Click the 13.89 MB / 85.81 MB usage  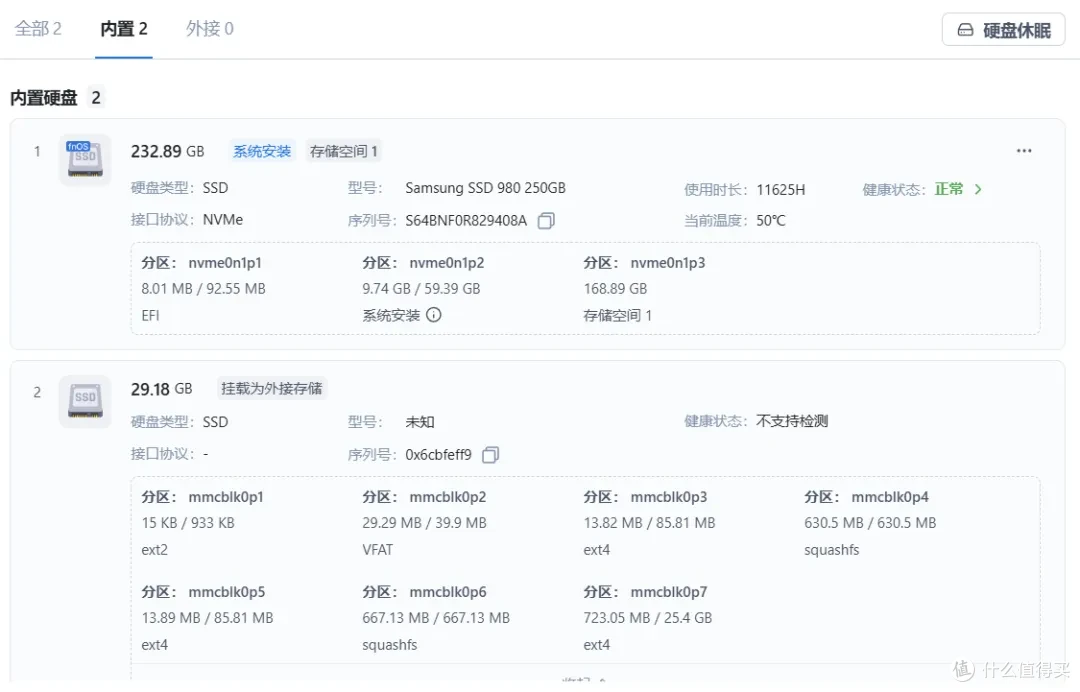pyautogui.click(x=207, y=618)
